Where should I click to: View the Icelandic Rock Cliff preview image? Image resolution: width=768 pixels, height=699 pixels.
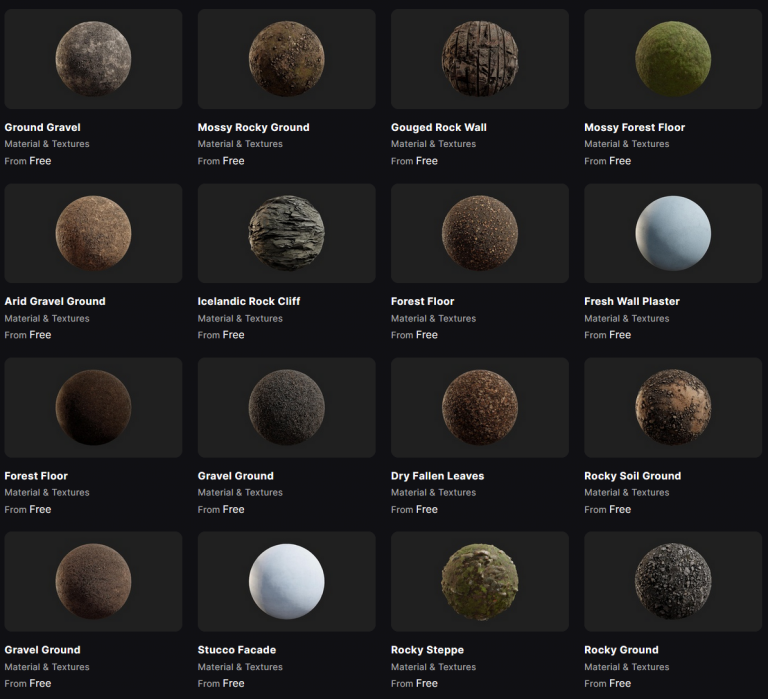coord(286,233)
